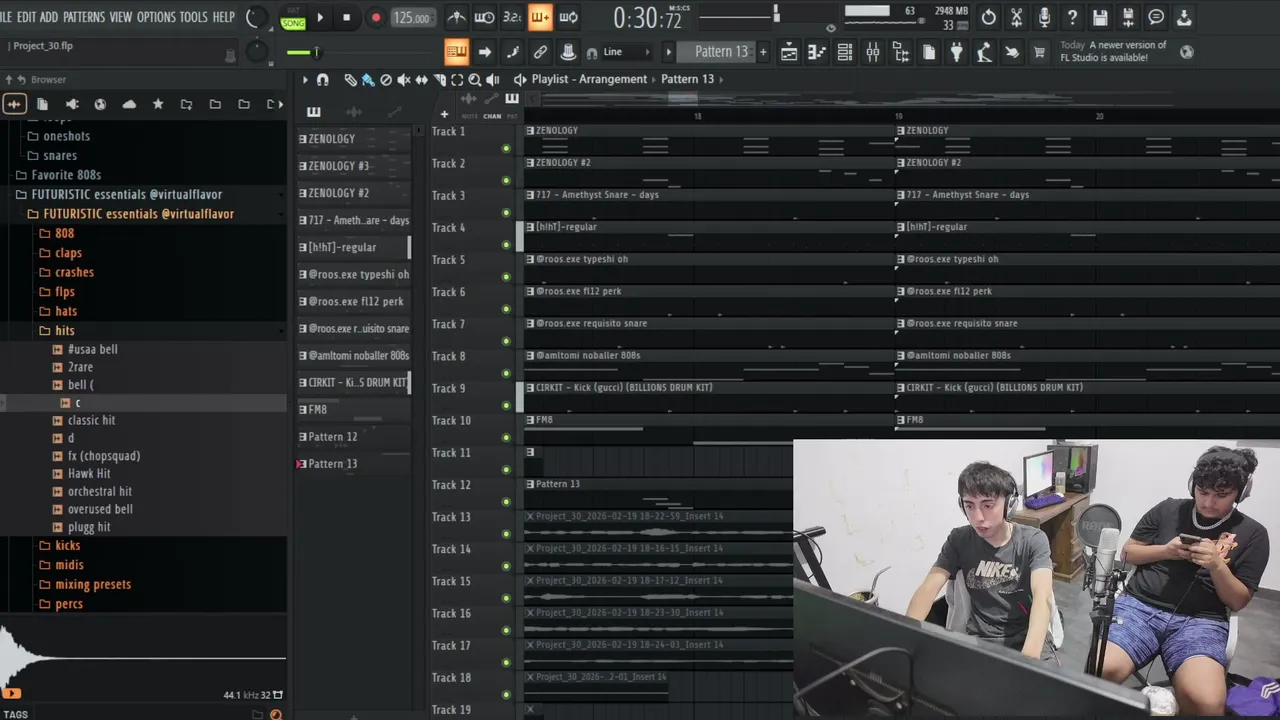The width and height of the screenshot is (1280, 720).
Task: Click the scissors audio editor icon
Action: [1016, 17]
